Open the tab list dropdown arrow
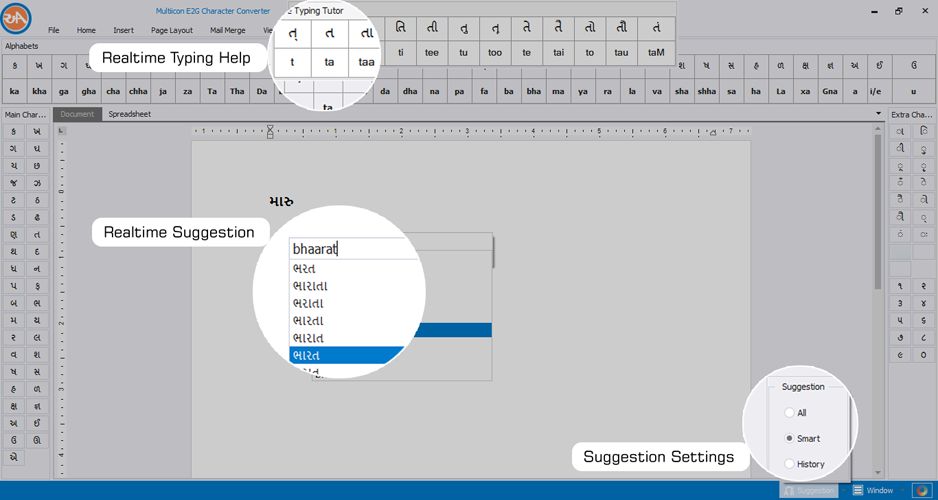Viewport: 938px width, 500px height. point(878,114)
